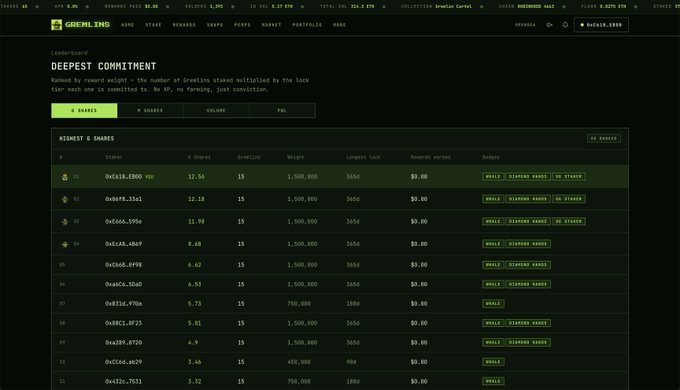
Task: Click the Leaderboard breadcrumb label
Action: pos(69,53)
